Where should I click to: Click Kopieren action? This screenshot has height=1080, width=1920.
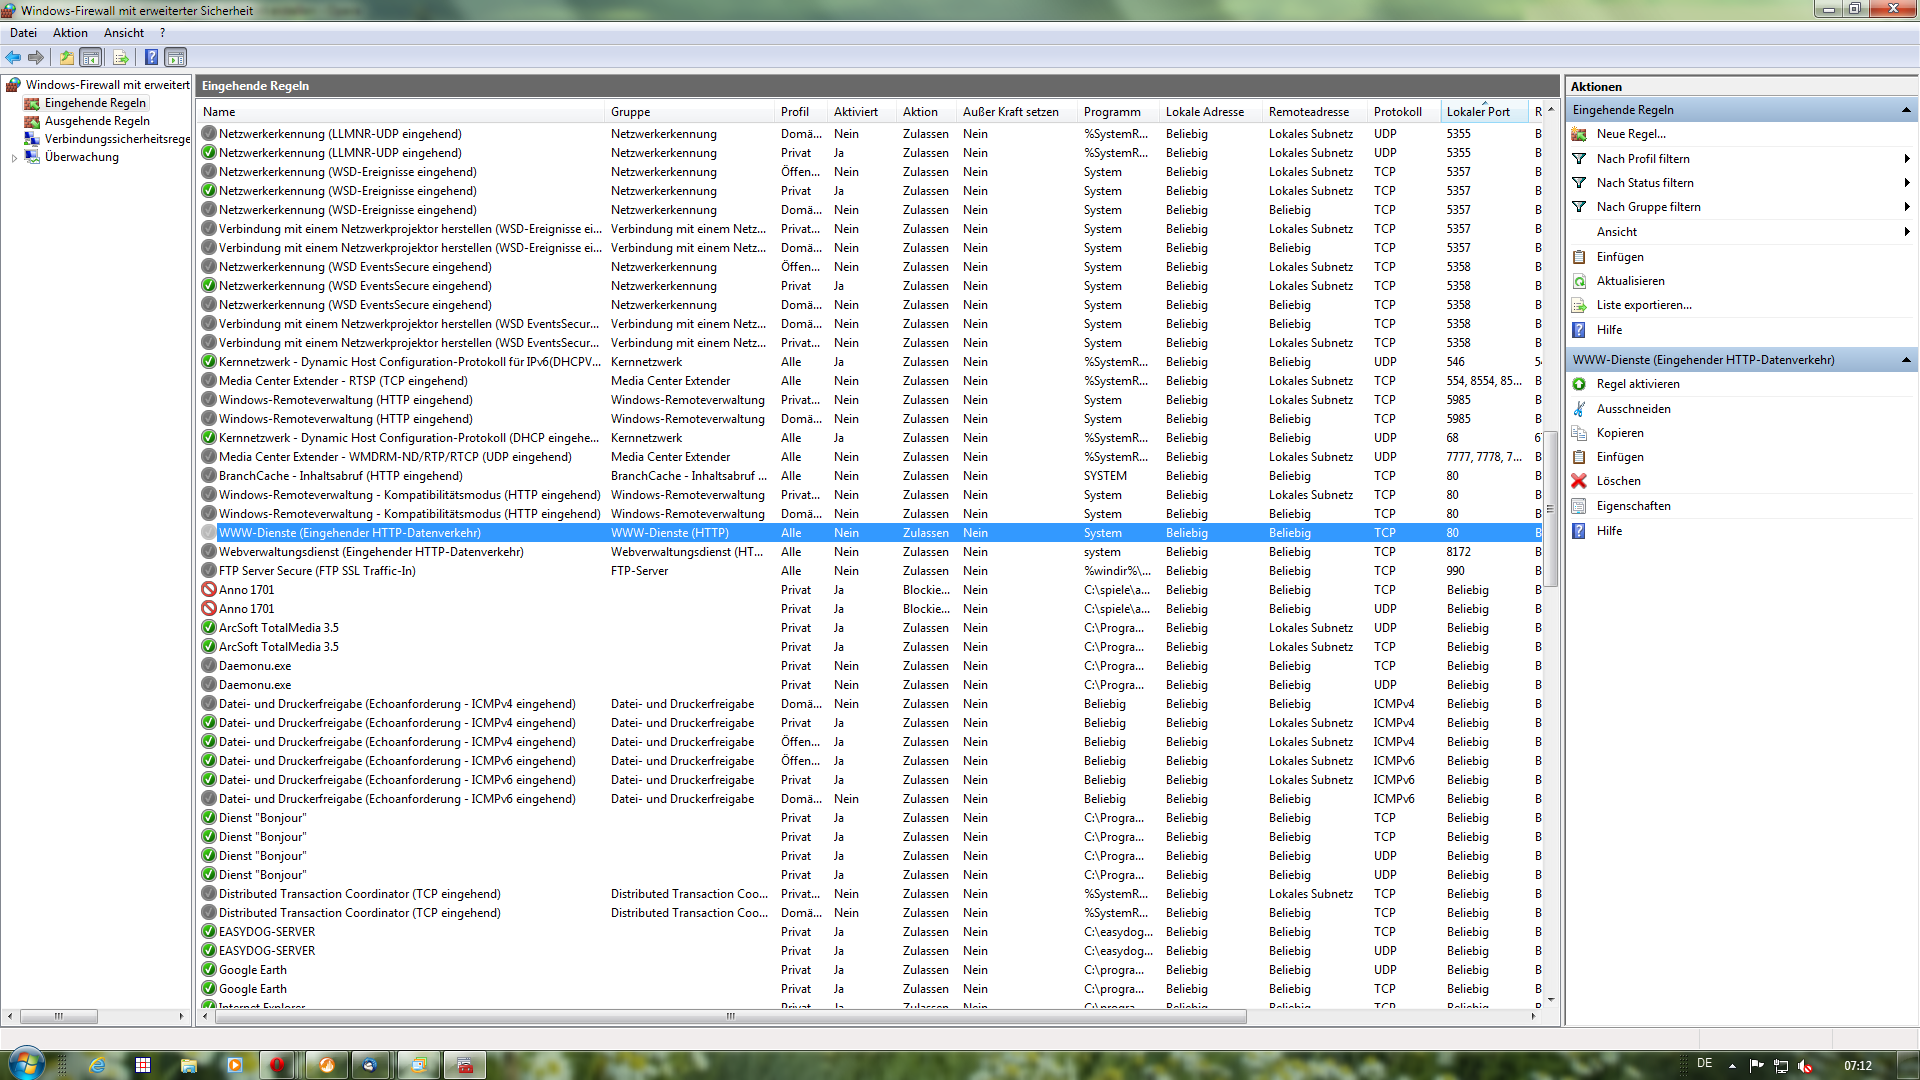(1619, 433)
